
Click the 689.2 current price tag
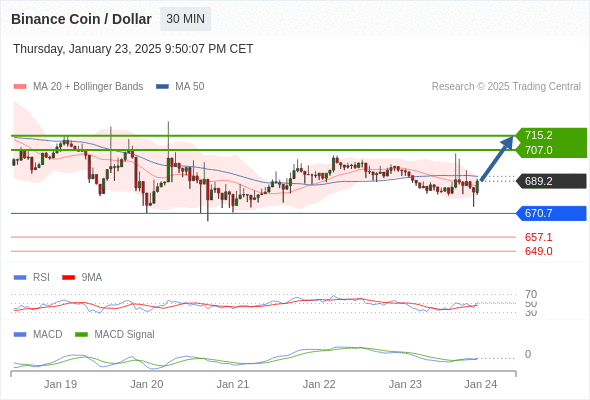click(x=551, y=181)
